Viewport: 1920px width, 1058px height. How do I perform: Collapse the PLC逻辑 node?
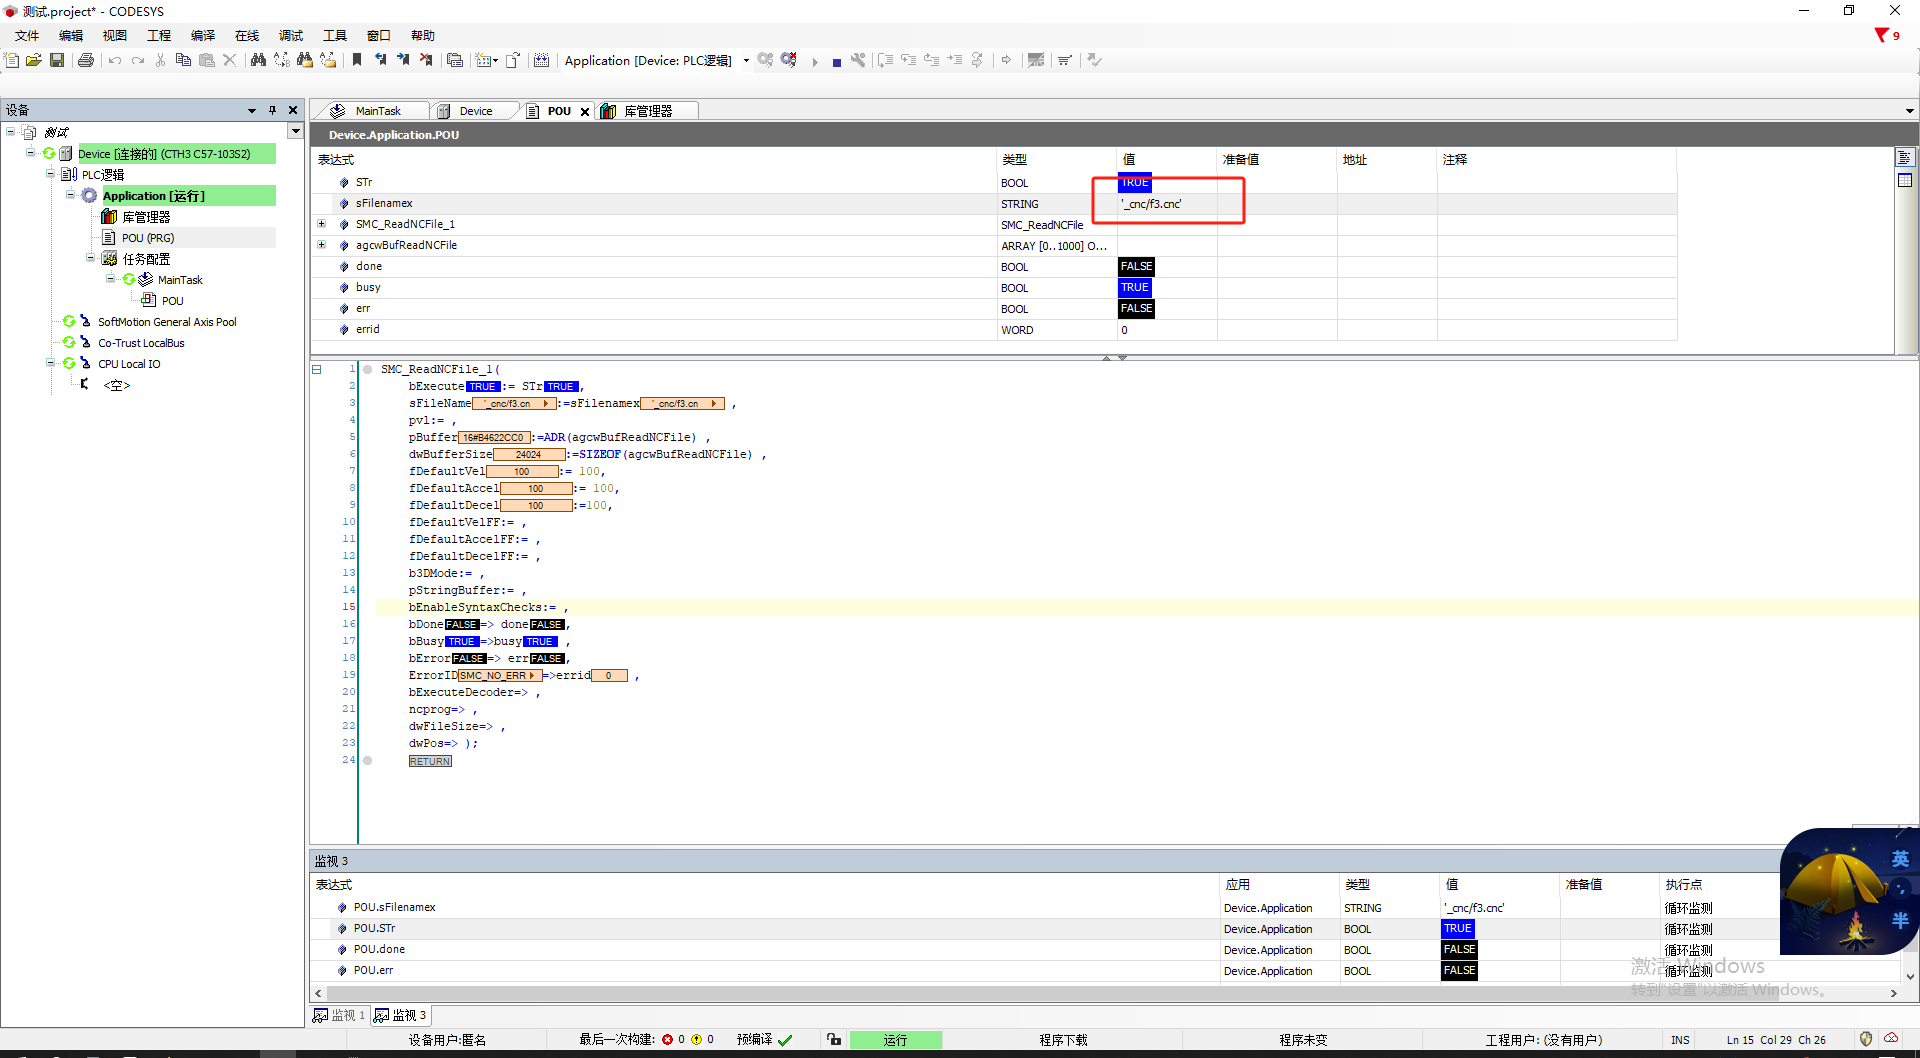pos(50,174)
